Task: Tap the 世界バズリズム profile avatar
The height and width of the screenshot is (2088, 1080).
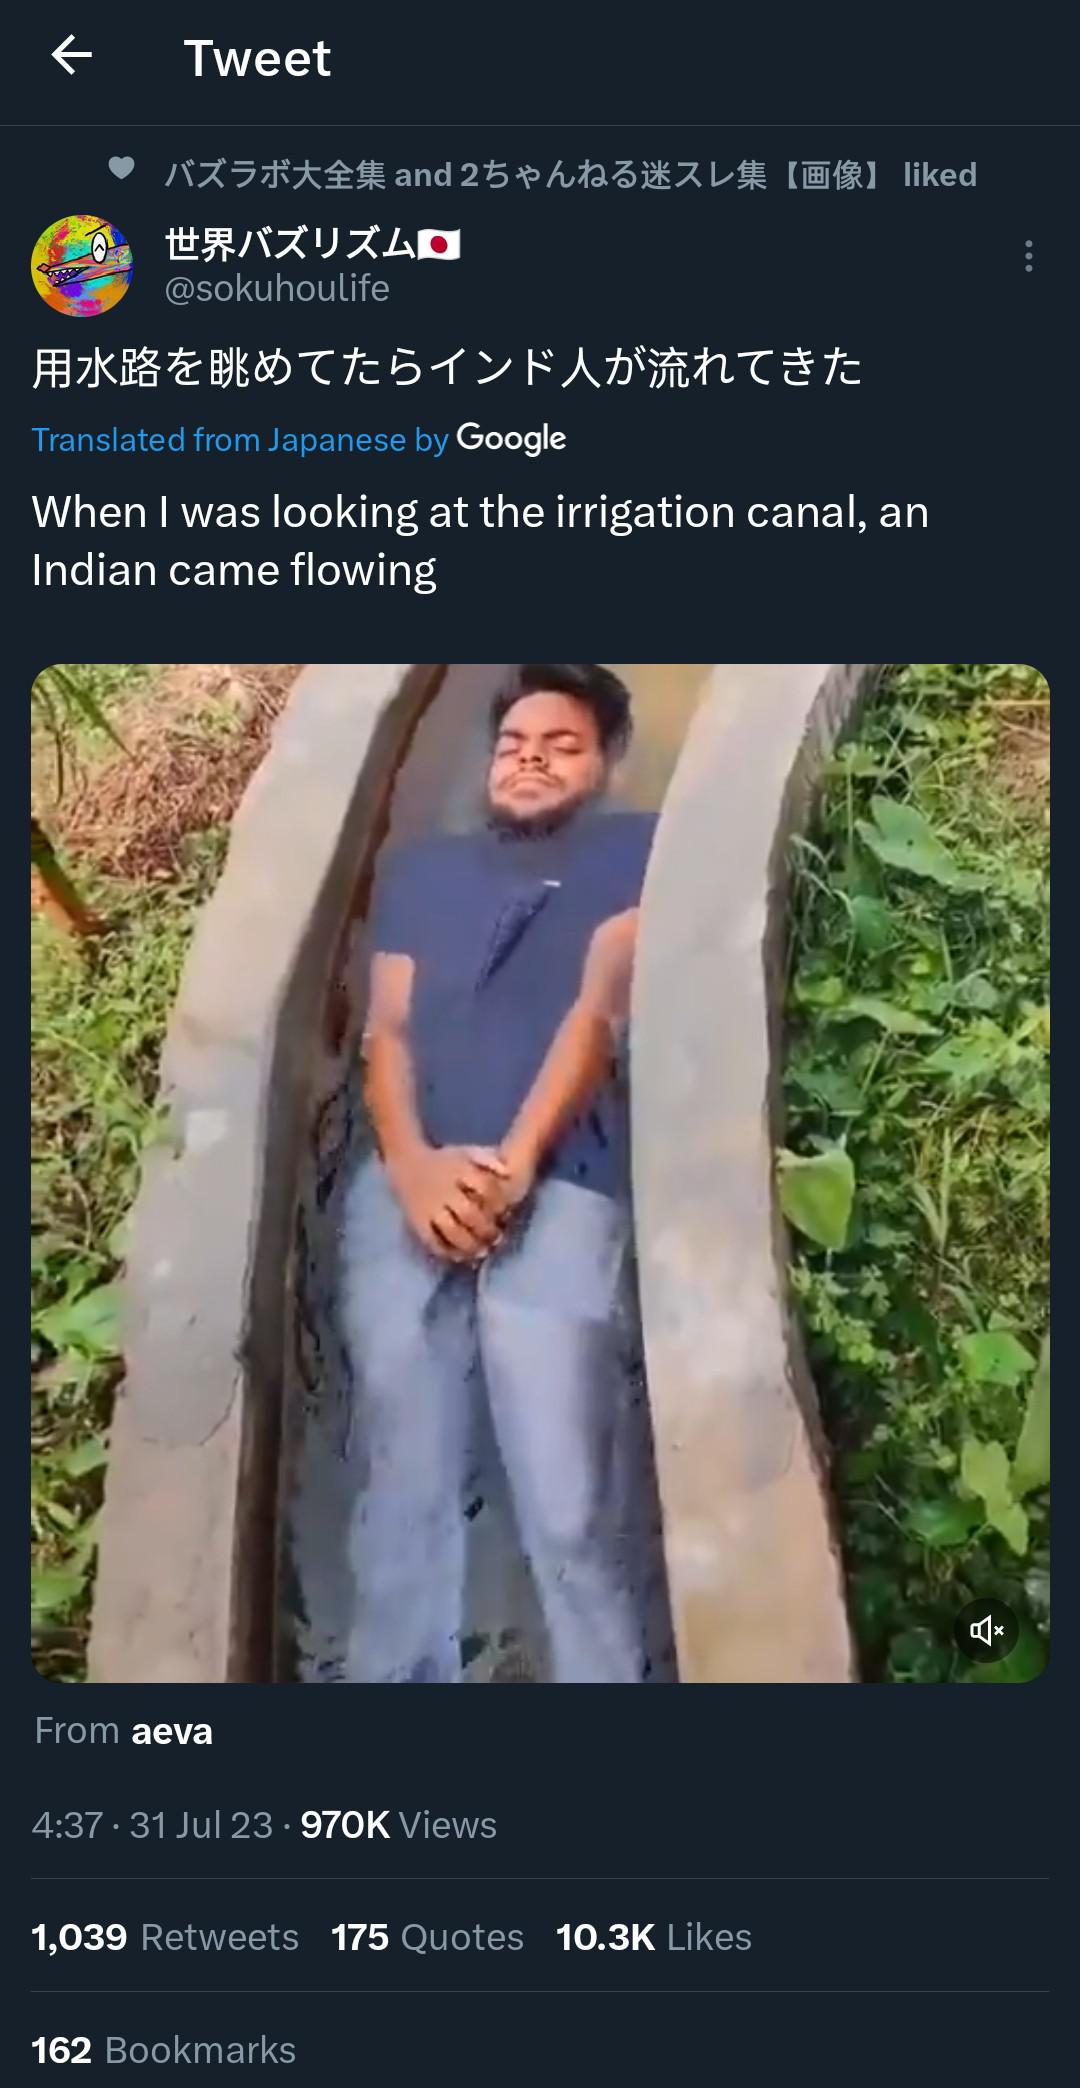Action: tap(82, 265)
